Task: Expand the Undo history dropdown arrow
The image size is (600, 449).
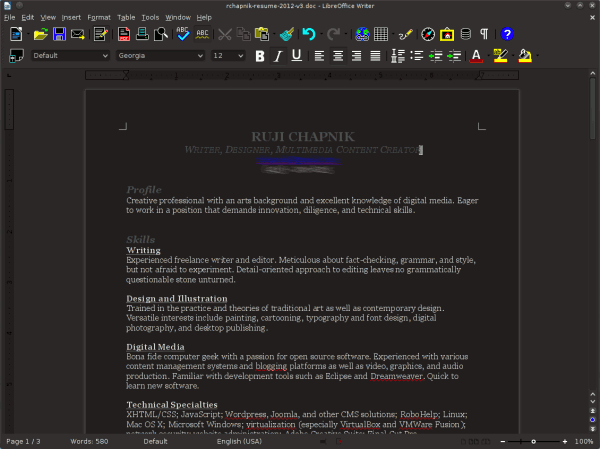Action: point(321,34)
